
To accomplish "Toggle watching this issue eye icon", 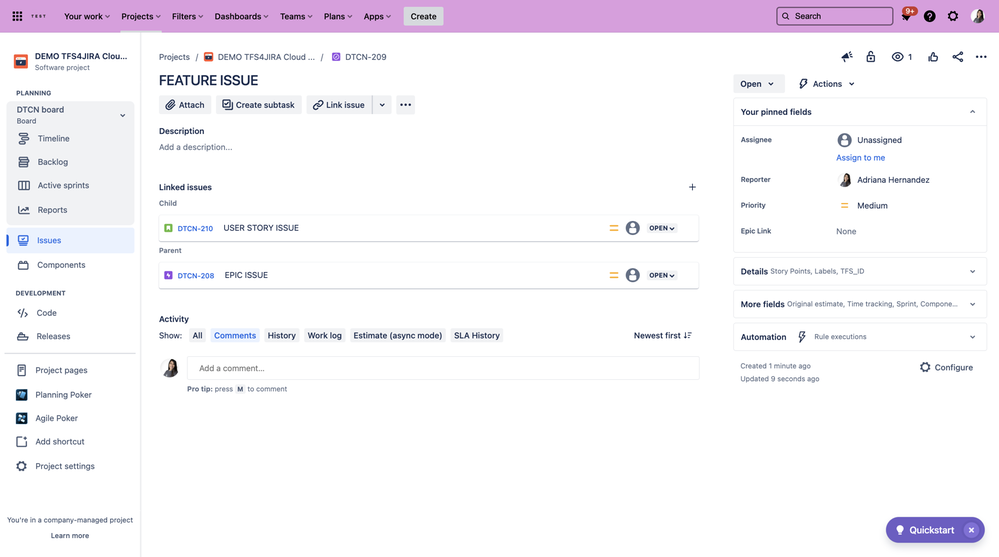I will point(902,57).
